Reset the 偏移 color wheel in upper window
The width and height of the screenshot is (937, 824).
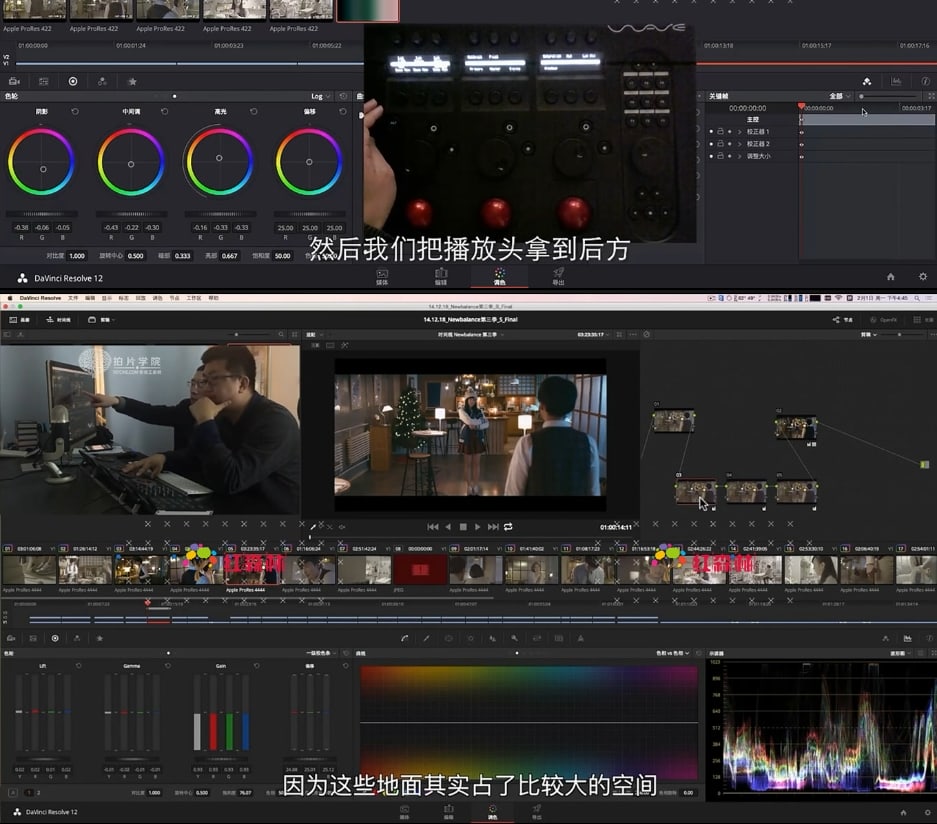point(342,112)
